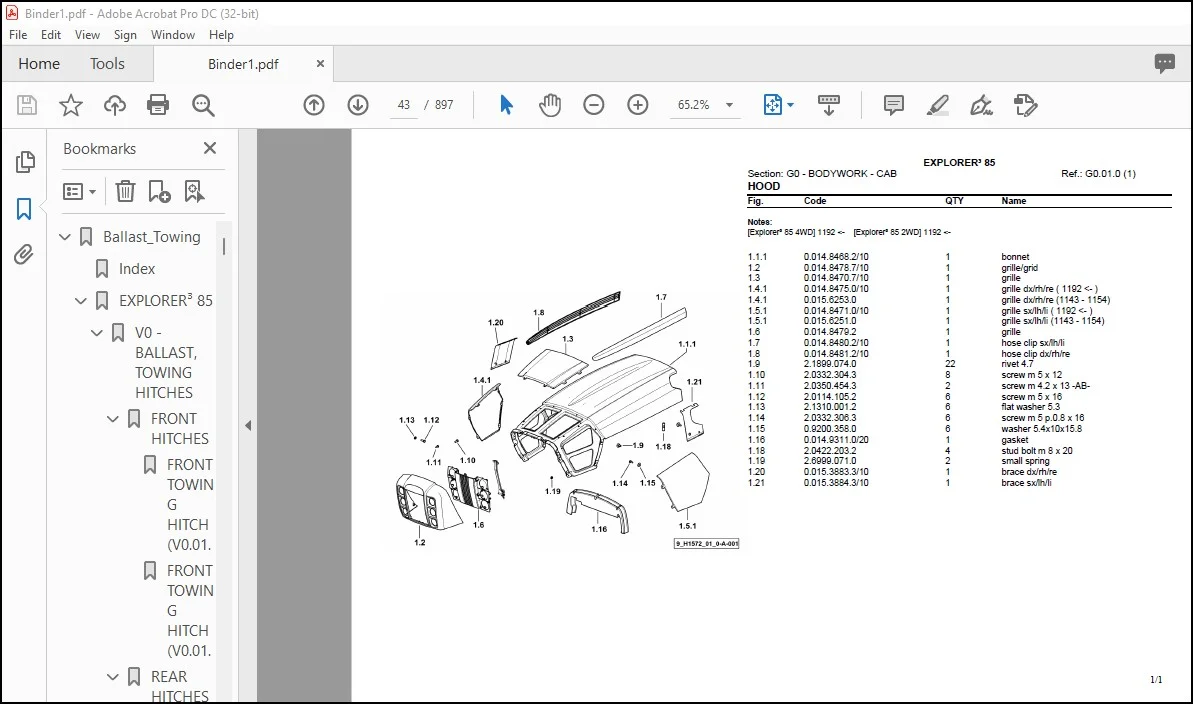This screenshot has height=704, width=1193.
Task: Zoom in with plus button
Action: [x=638, y=105]
